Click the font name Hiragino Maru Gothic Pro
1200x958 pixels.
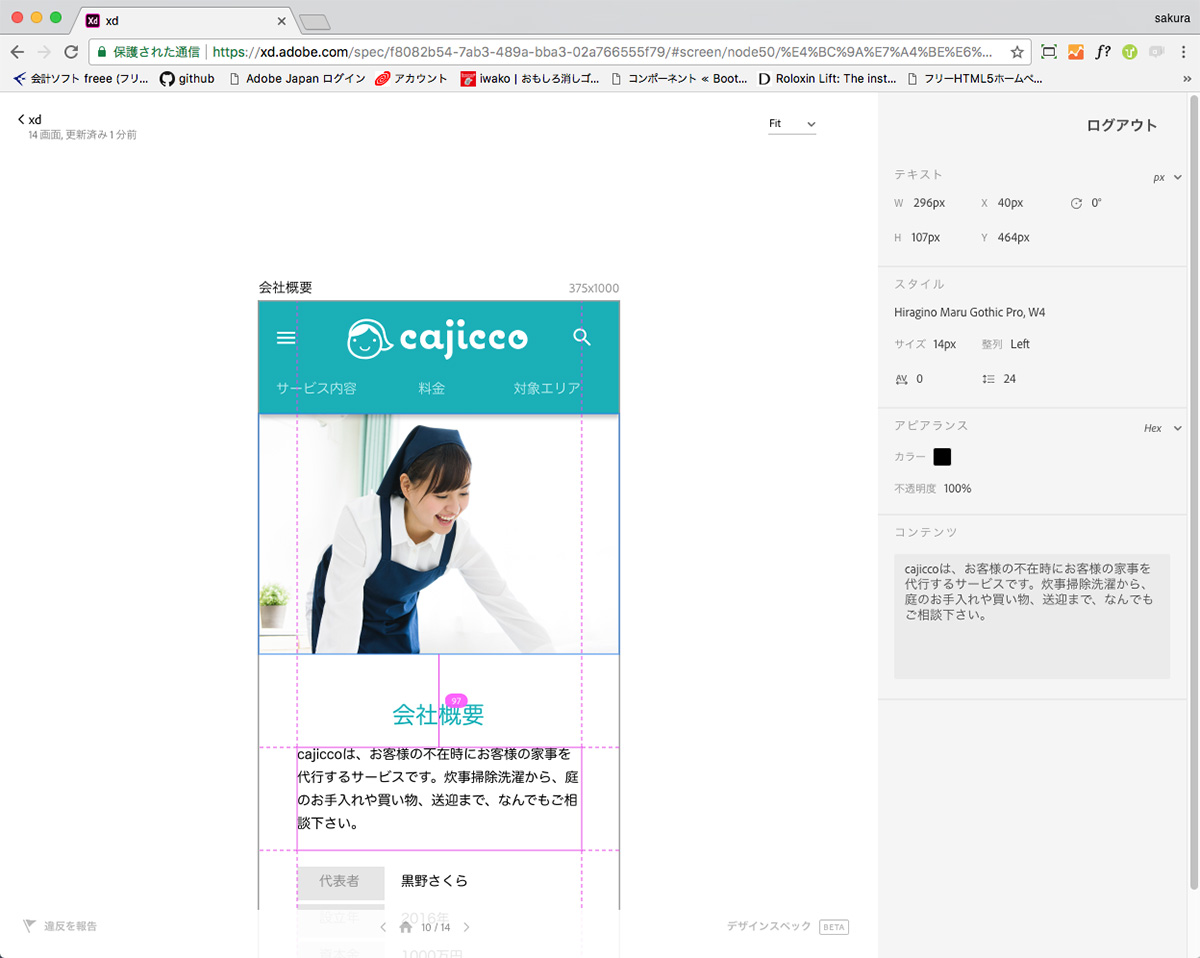click(970, 313)
